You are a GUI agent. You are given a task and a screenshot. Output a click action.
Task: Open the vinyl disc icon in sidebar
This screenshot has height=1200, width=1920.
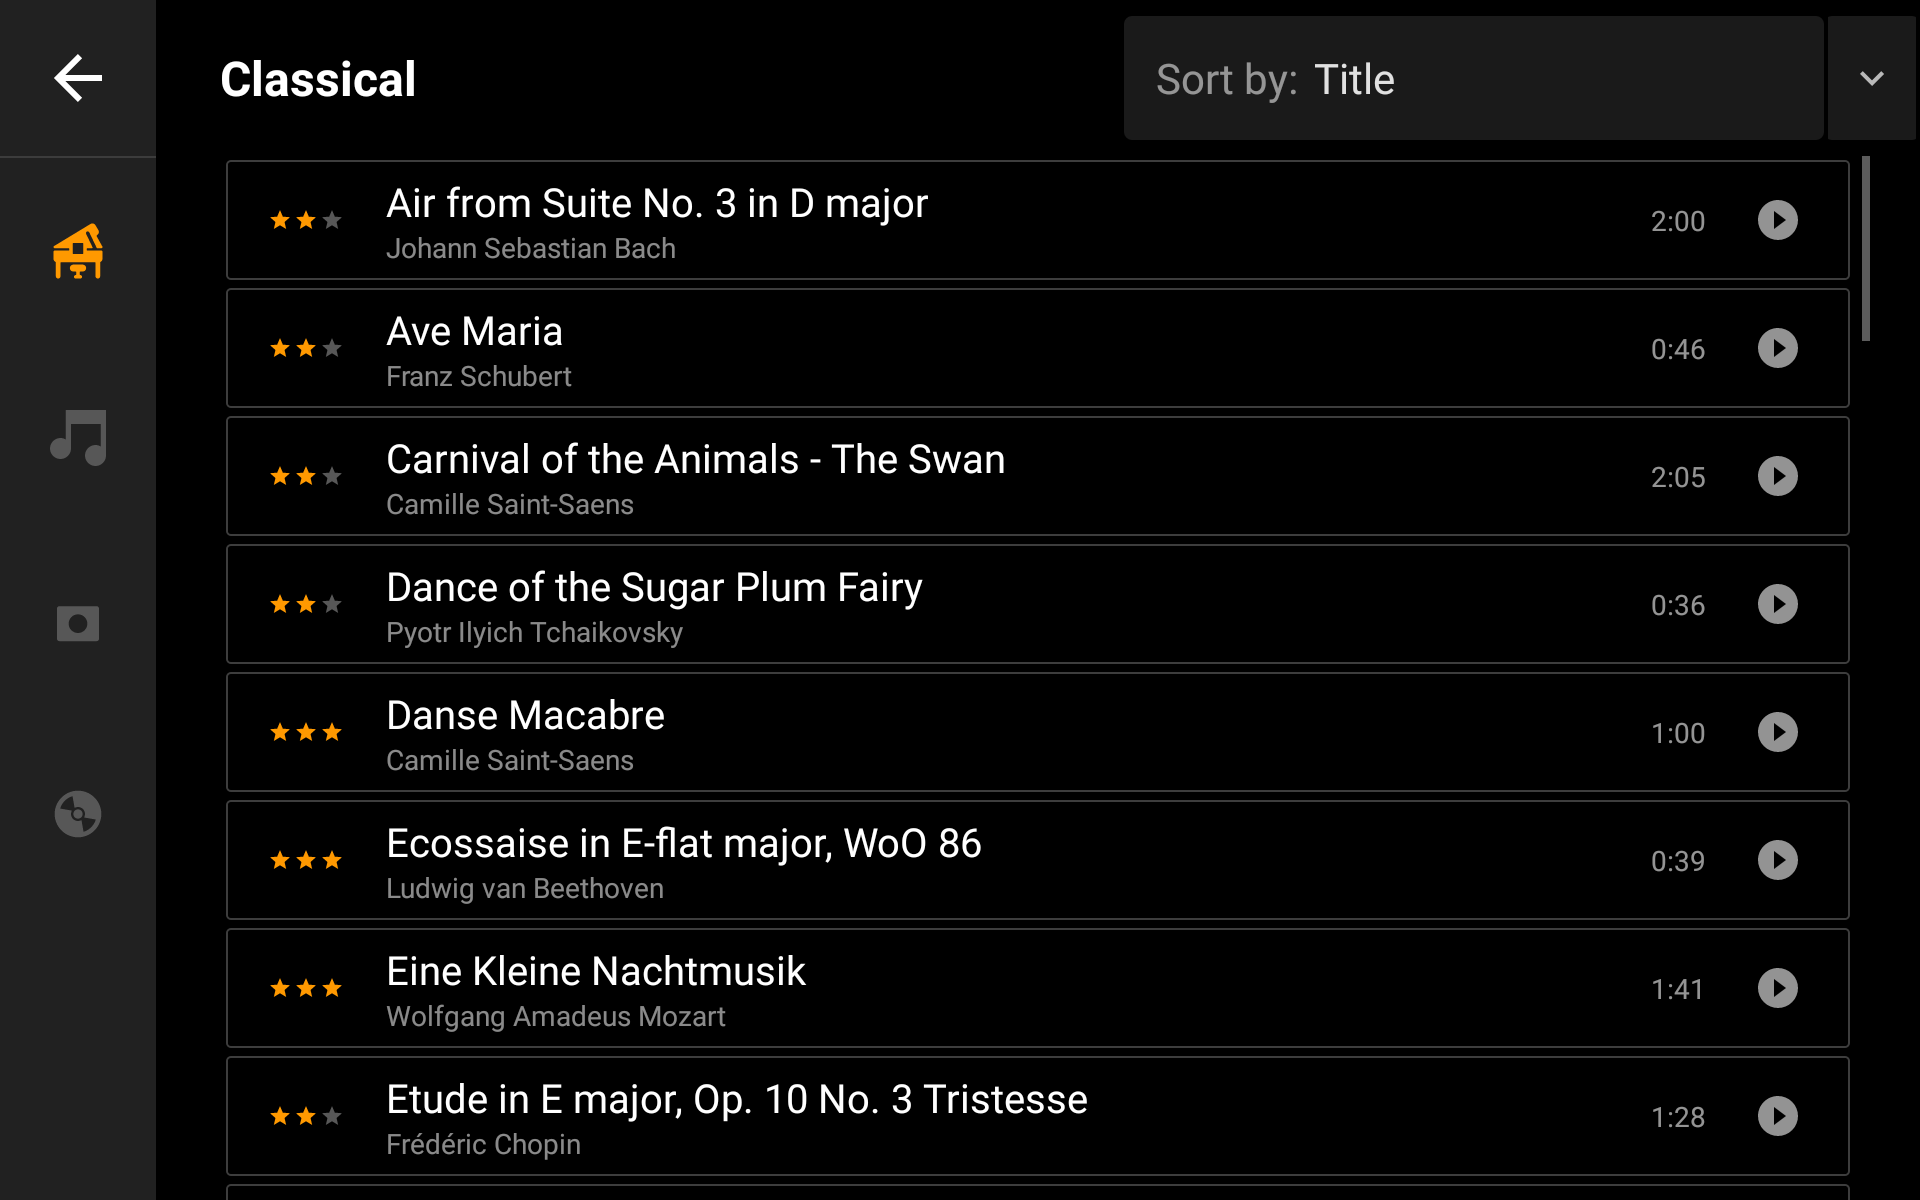click(78, 813)
